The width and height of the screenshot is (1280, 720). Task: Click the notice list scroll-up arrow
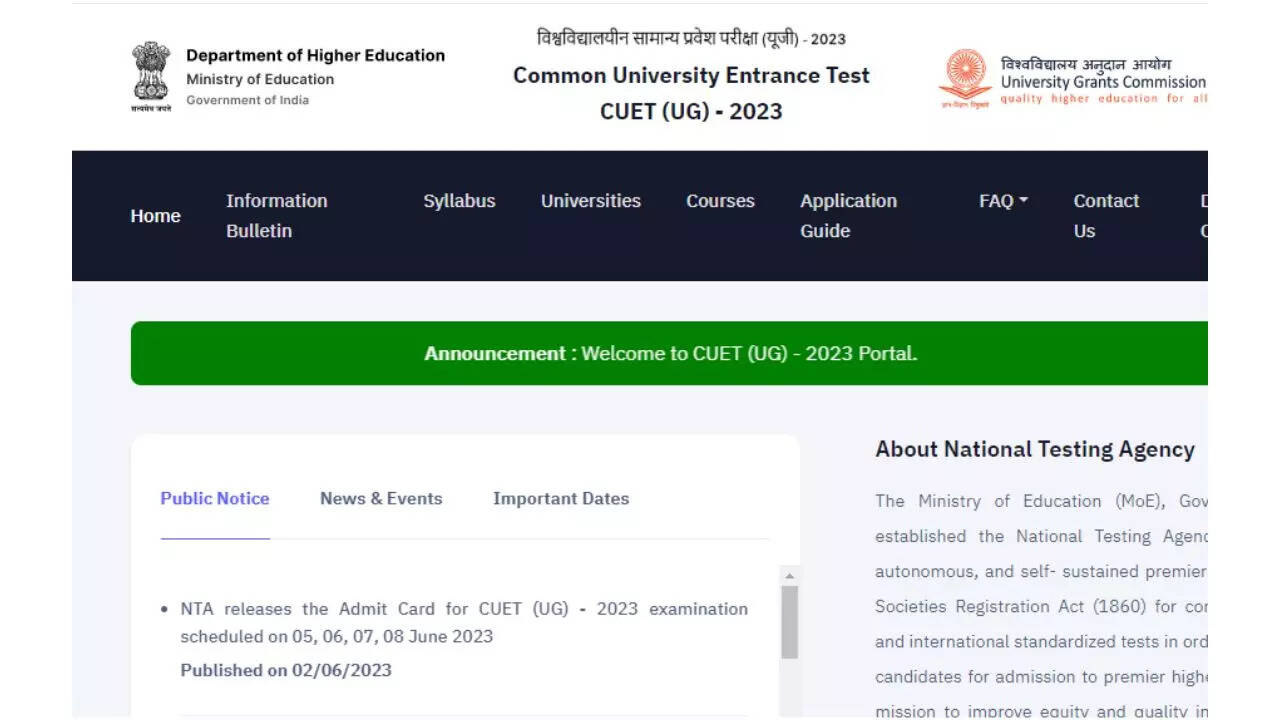pyautogui.click(x=789, y=577)
